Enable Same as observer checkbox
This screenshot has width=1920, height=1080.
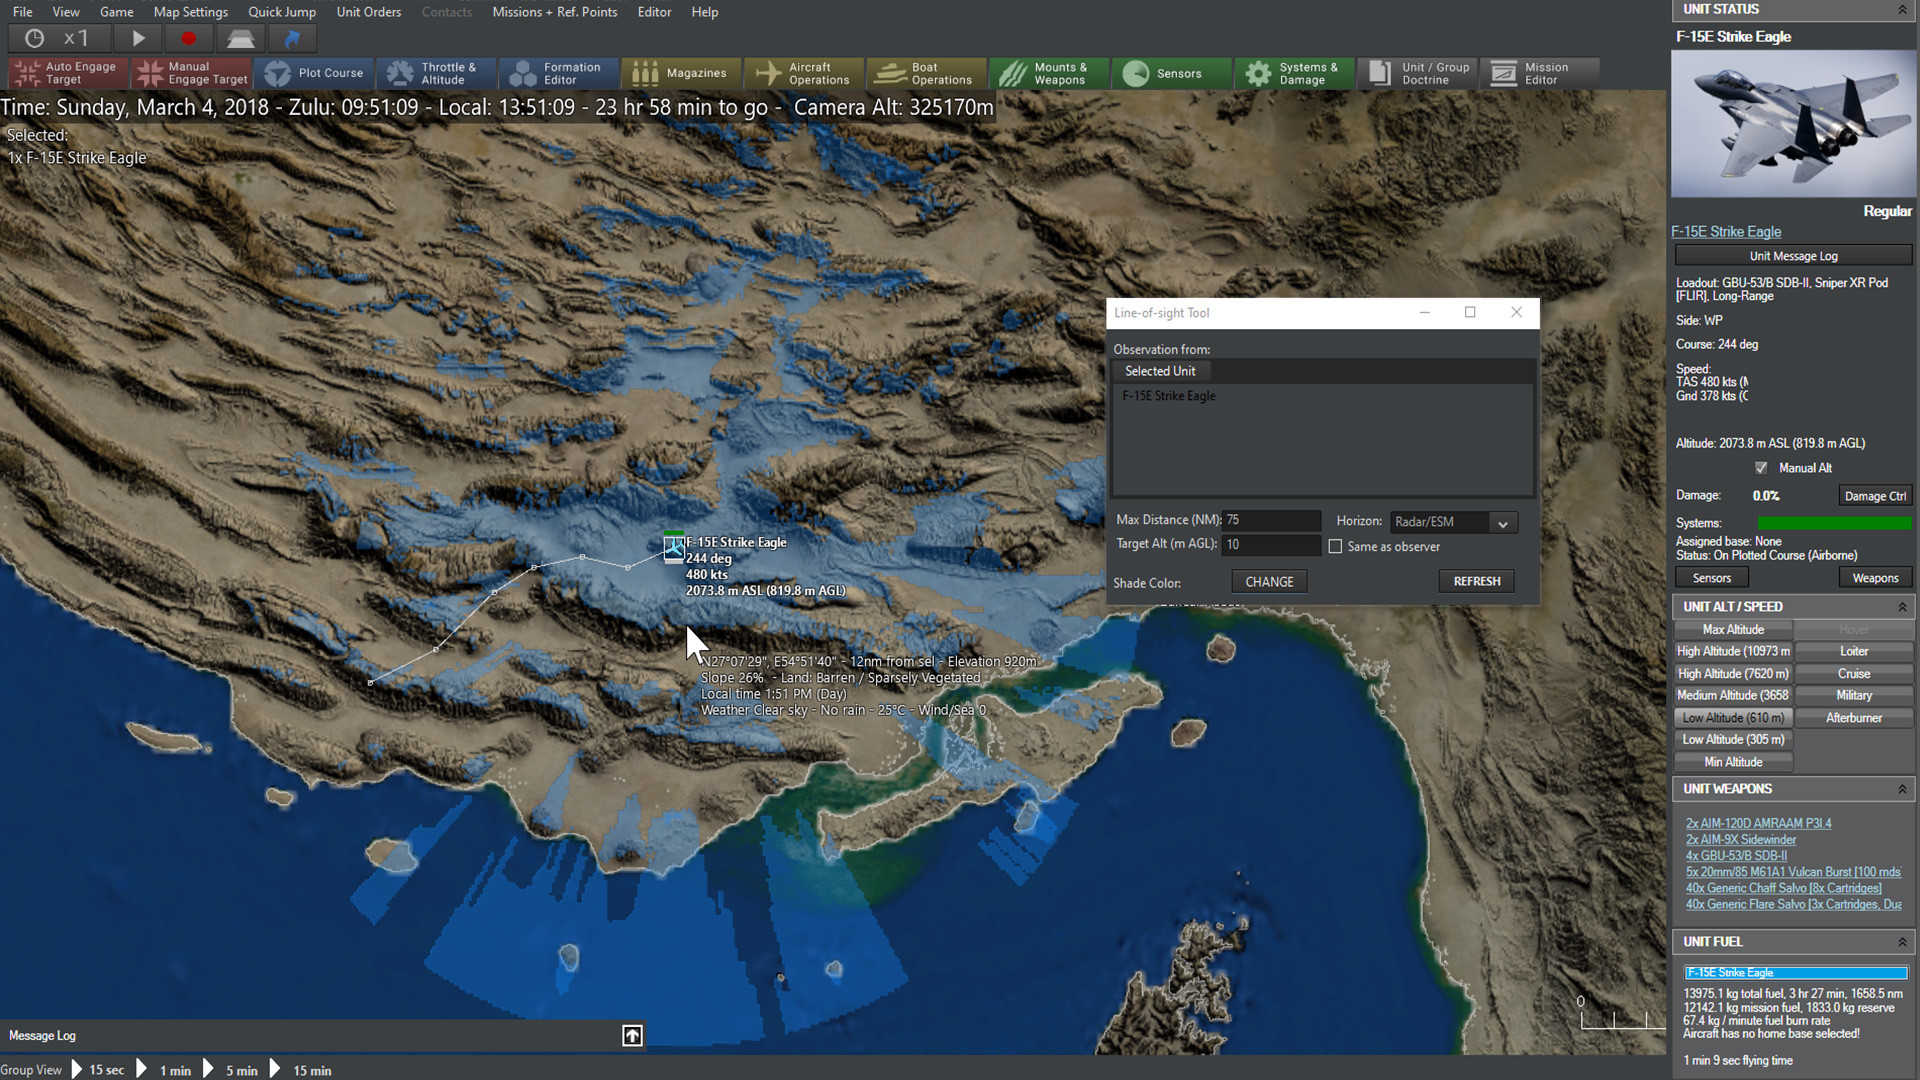[1336, 546]
